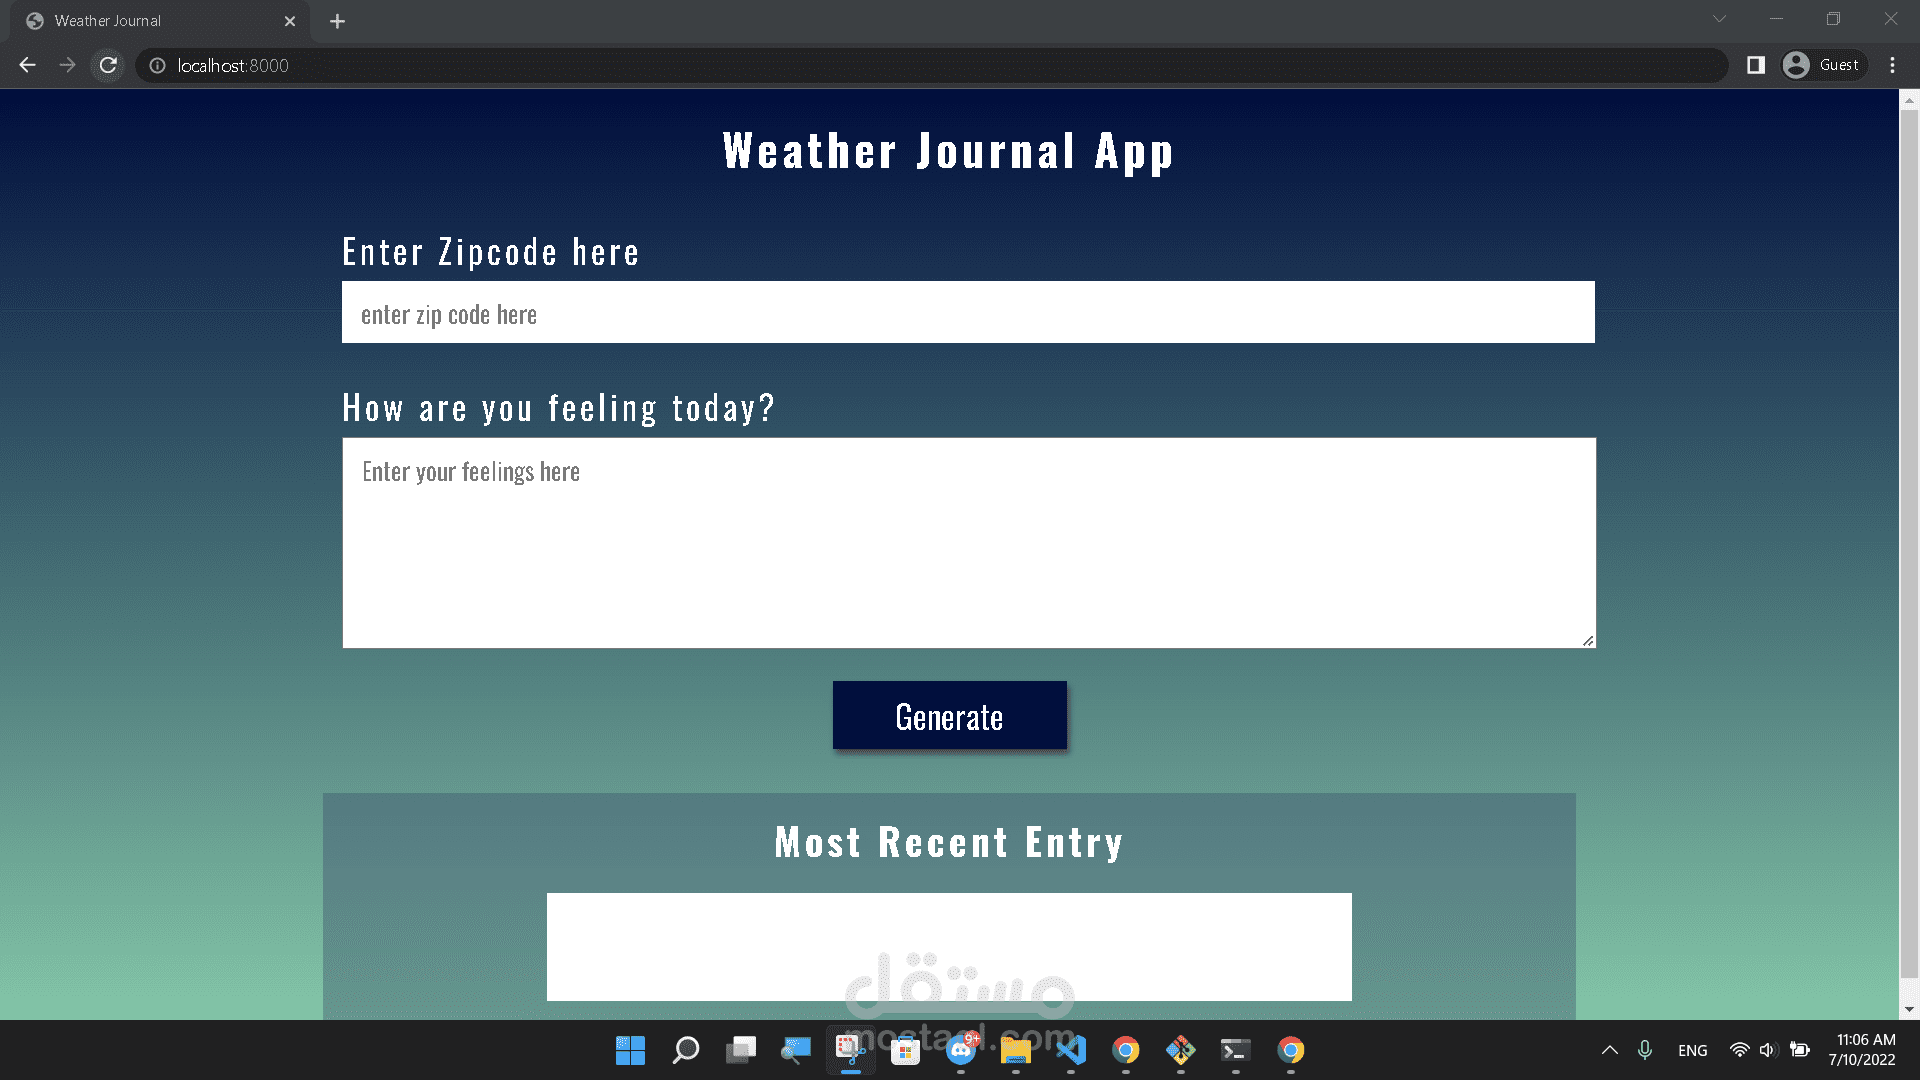This screenshot has height=1080, width=1920.
Task: Click the Enter zip code input field
Action: click(x=968, y=313)
